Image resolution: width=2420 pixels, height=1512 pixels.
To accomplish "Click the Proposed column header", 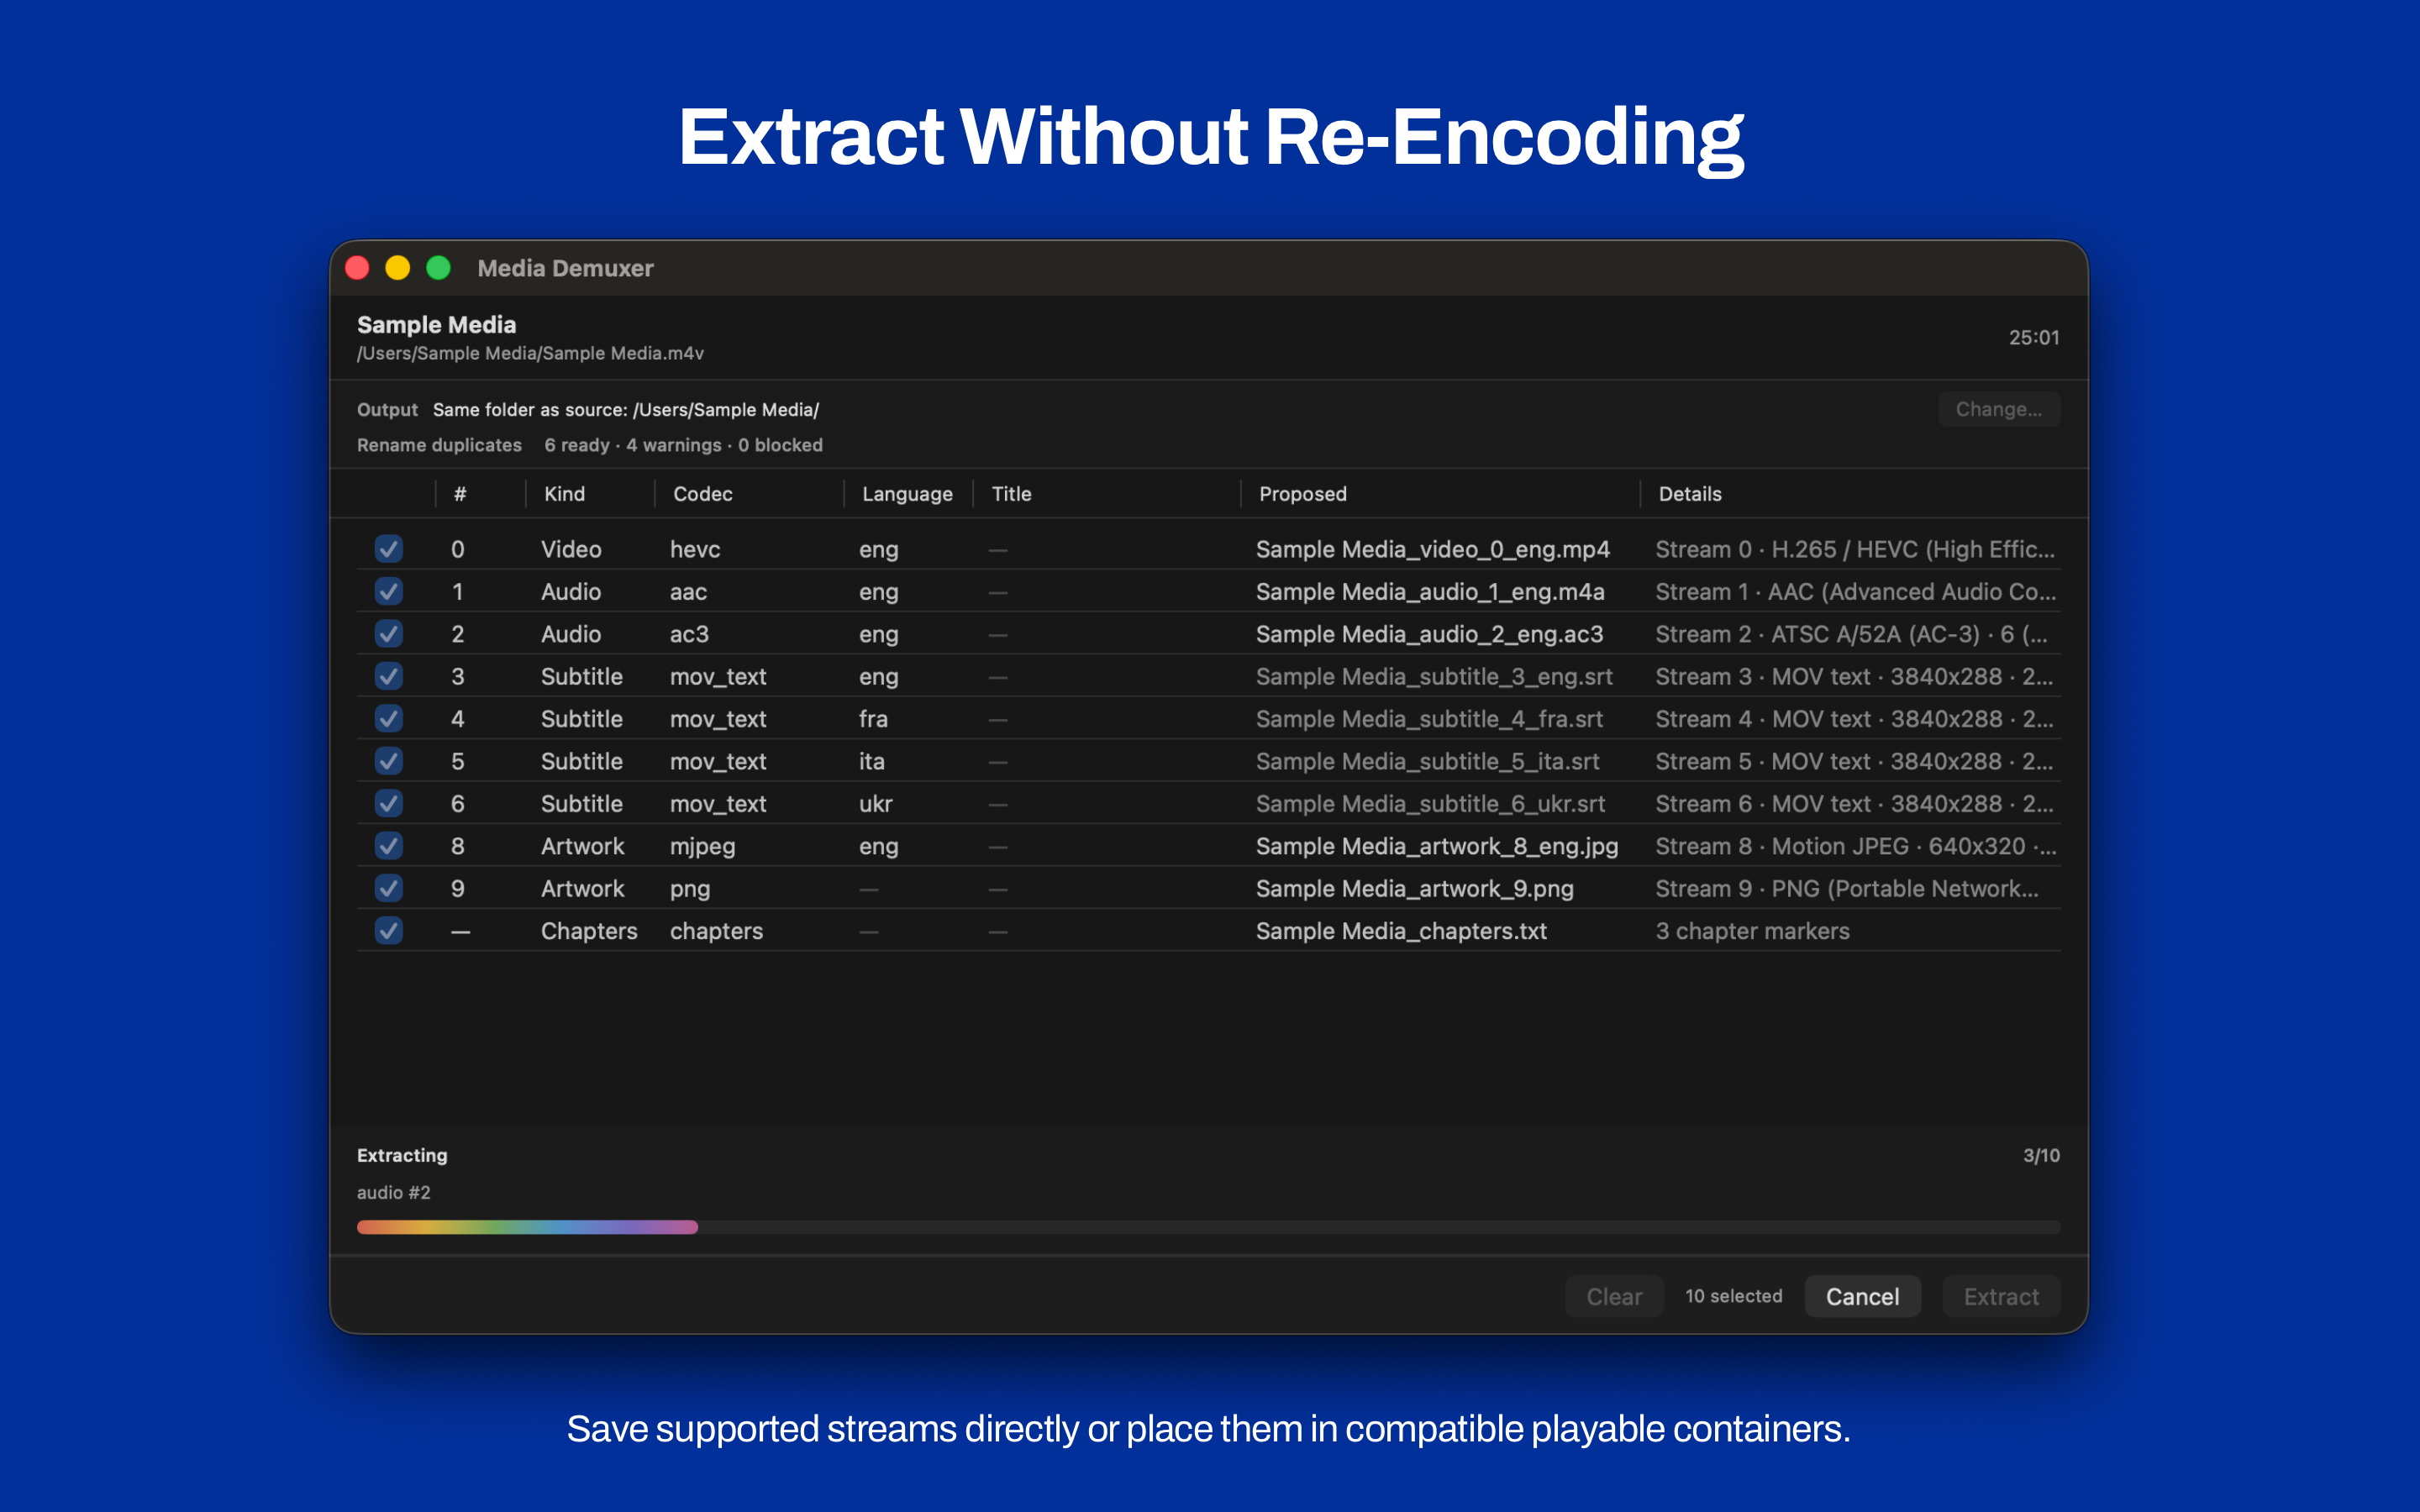I will point(1303,494).
